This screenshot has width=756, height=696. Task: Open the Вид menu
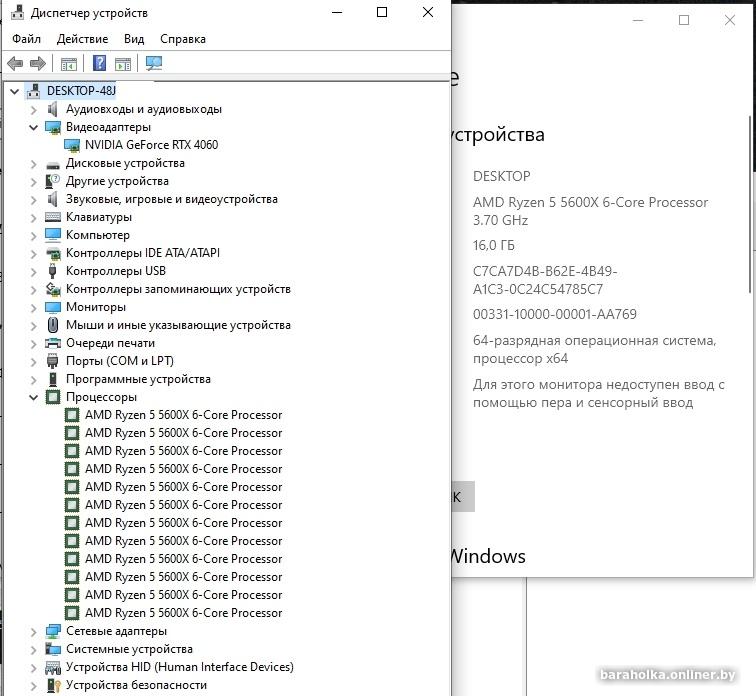pos(134,39)
